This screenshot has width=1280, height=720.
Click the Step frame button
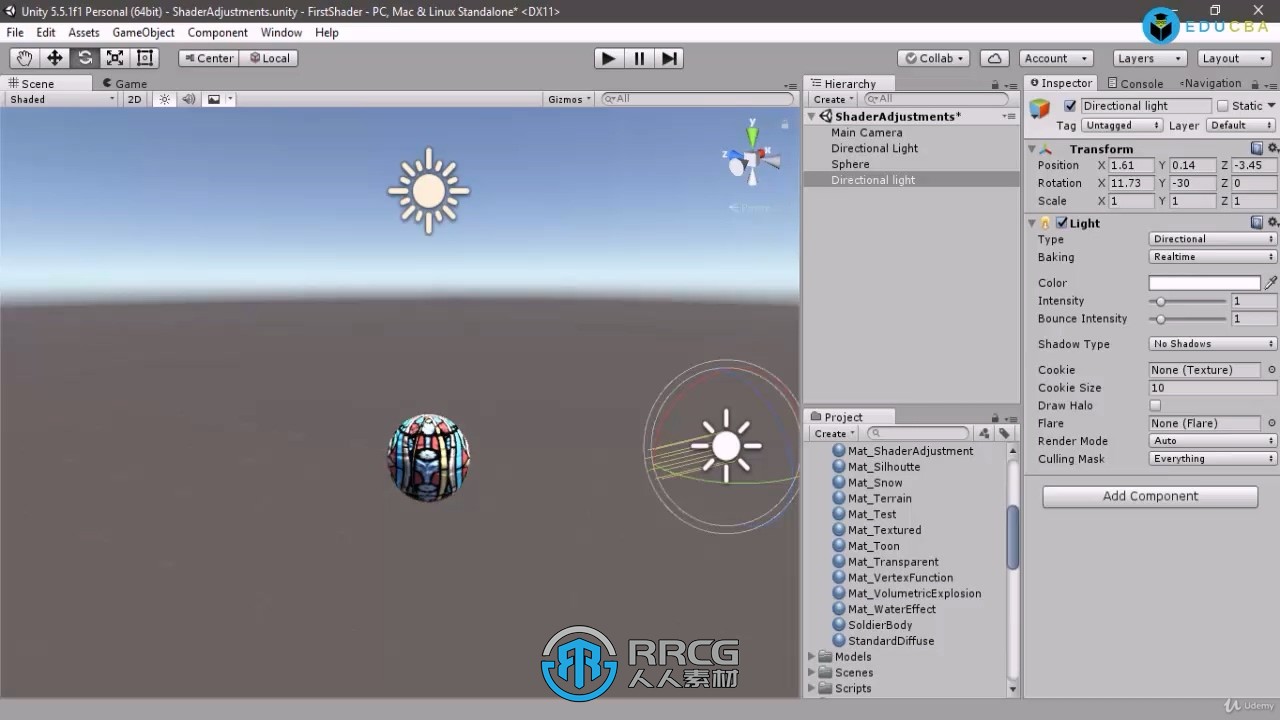coord(669,58)
